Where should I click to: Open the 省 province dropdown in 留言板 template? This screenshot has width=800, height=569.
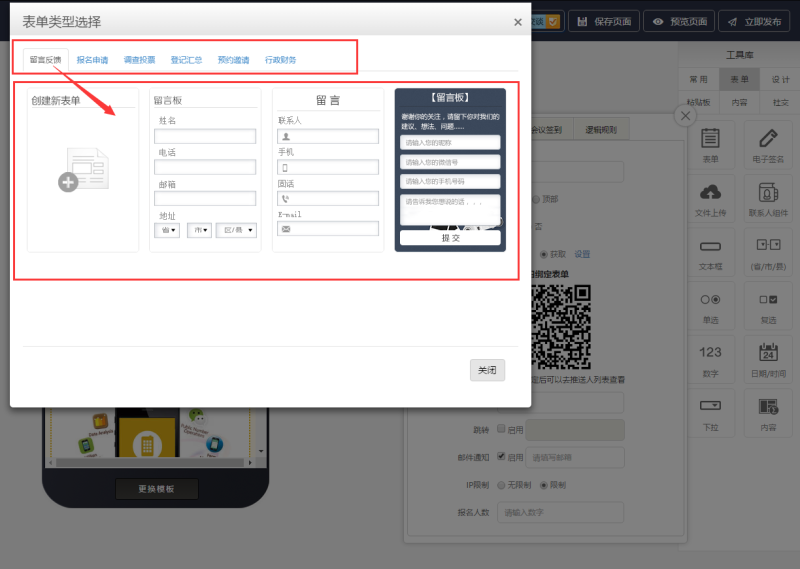pyautogui.click(x=167, y=230)
